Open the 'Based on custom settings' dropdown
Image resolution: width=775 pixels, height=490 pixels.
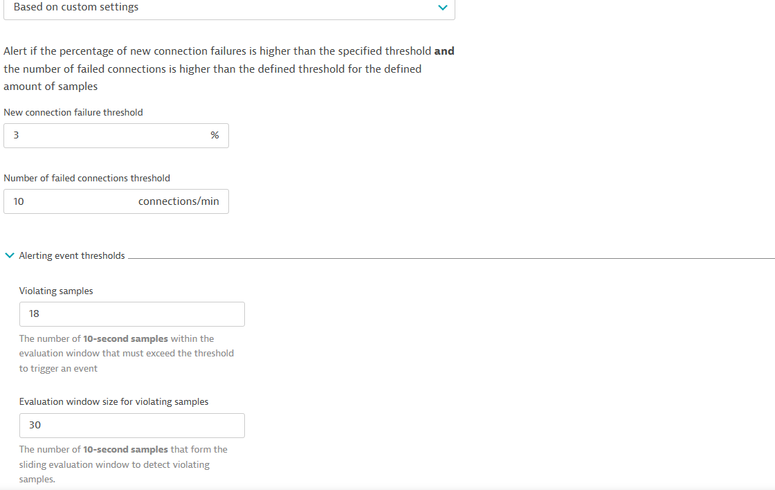coord(228,8)
